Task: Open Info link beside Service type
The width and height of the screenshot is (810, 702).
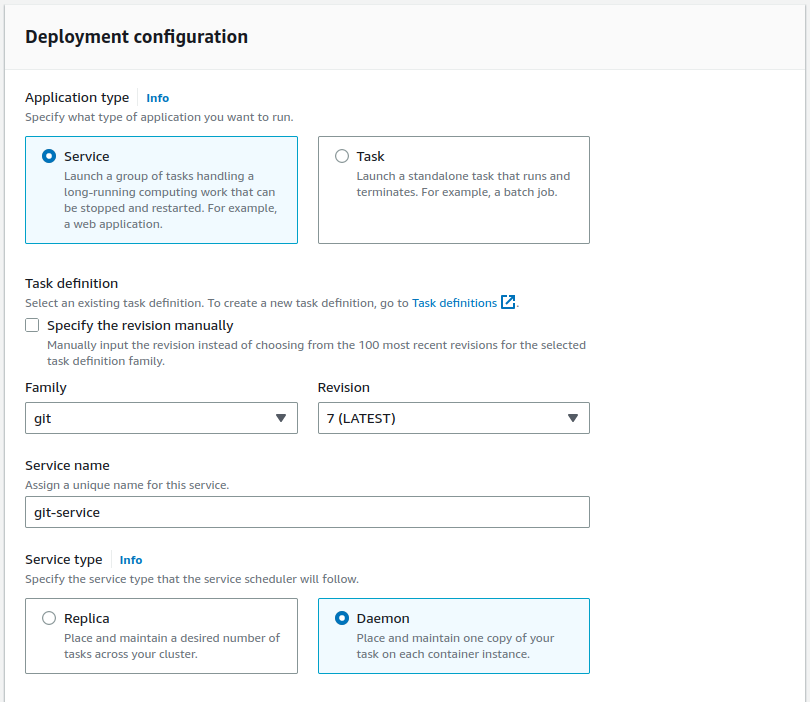Action: point(131,560)
